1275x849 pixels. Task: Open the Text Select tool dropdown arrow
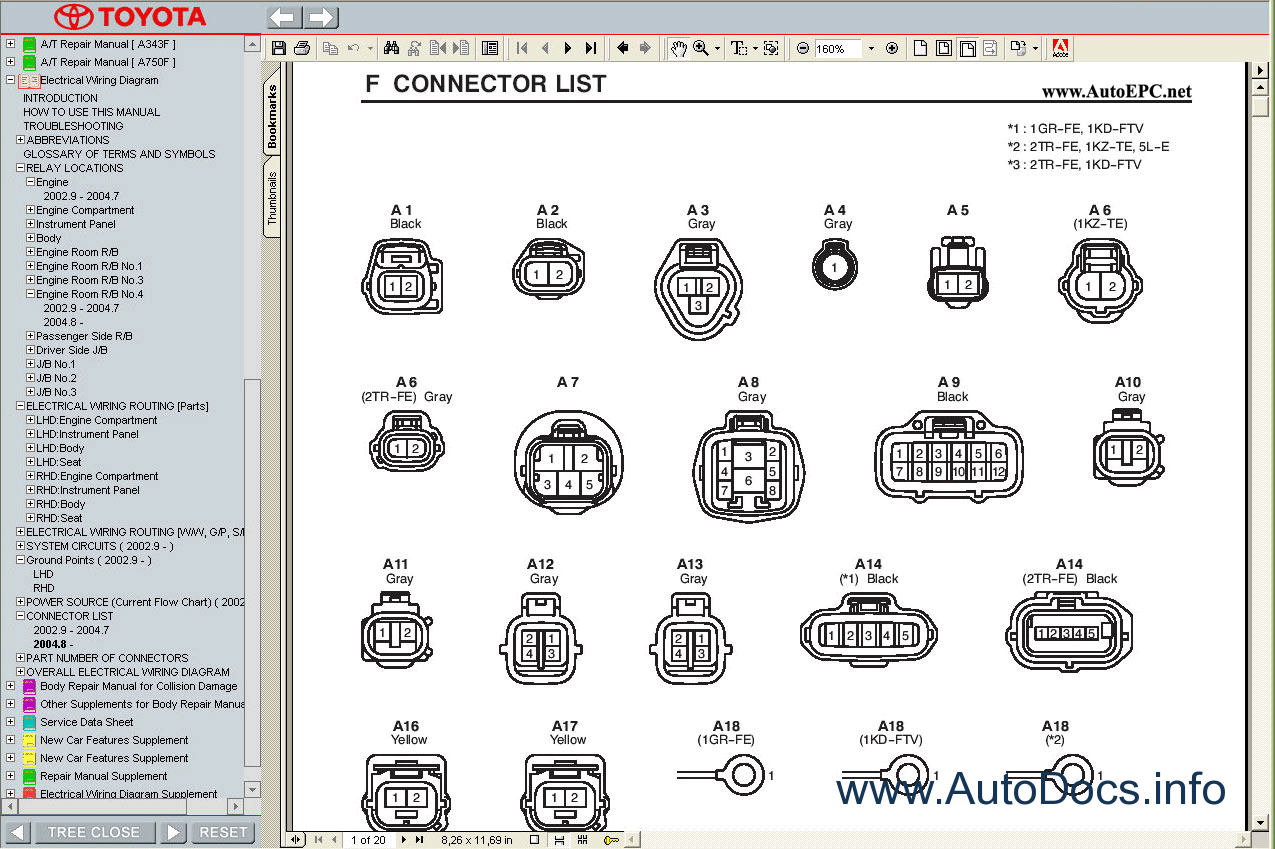pos(755,48)
